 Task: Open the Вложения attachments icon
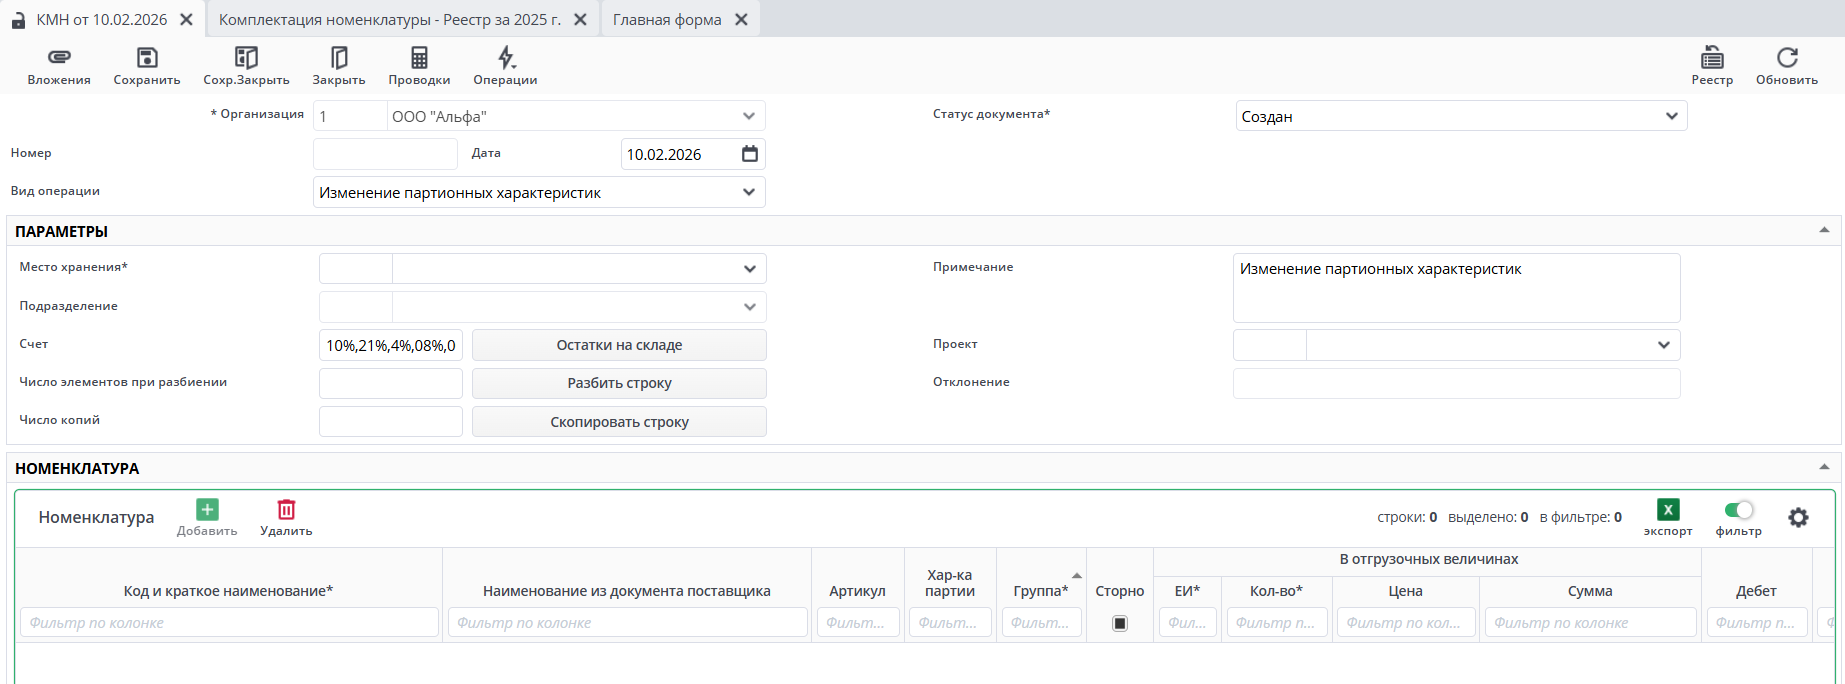[59, 58]
